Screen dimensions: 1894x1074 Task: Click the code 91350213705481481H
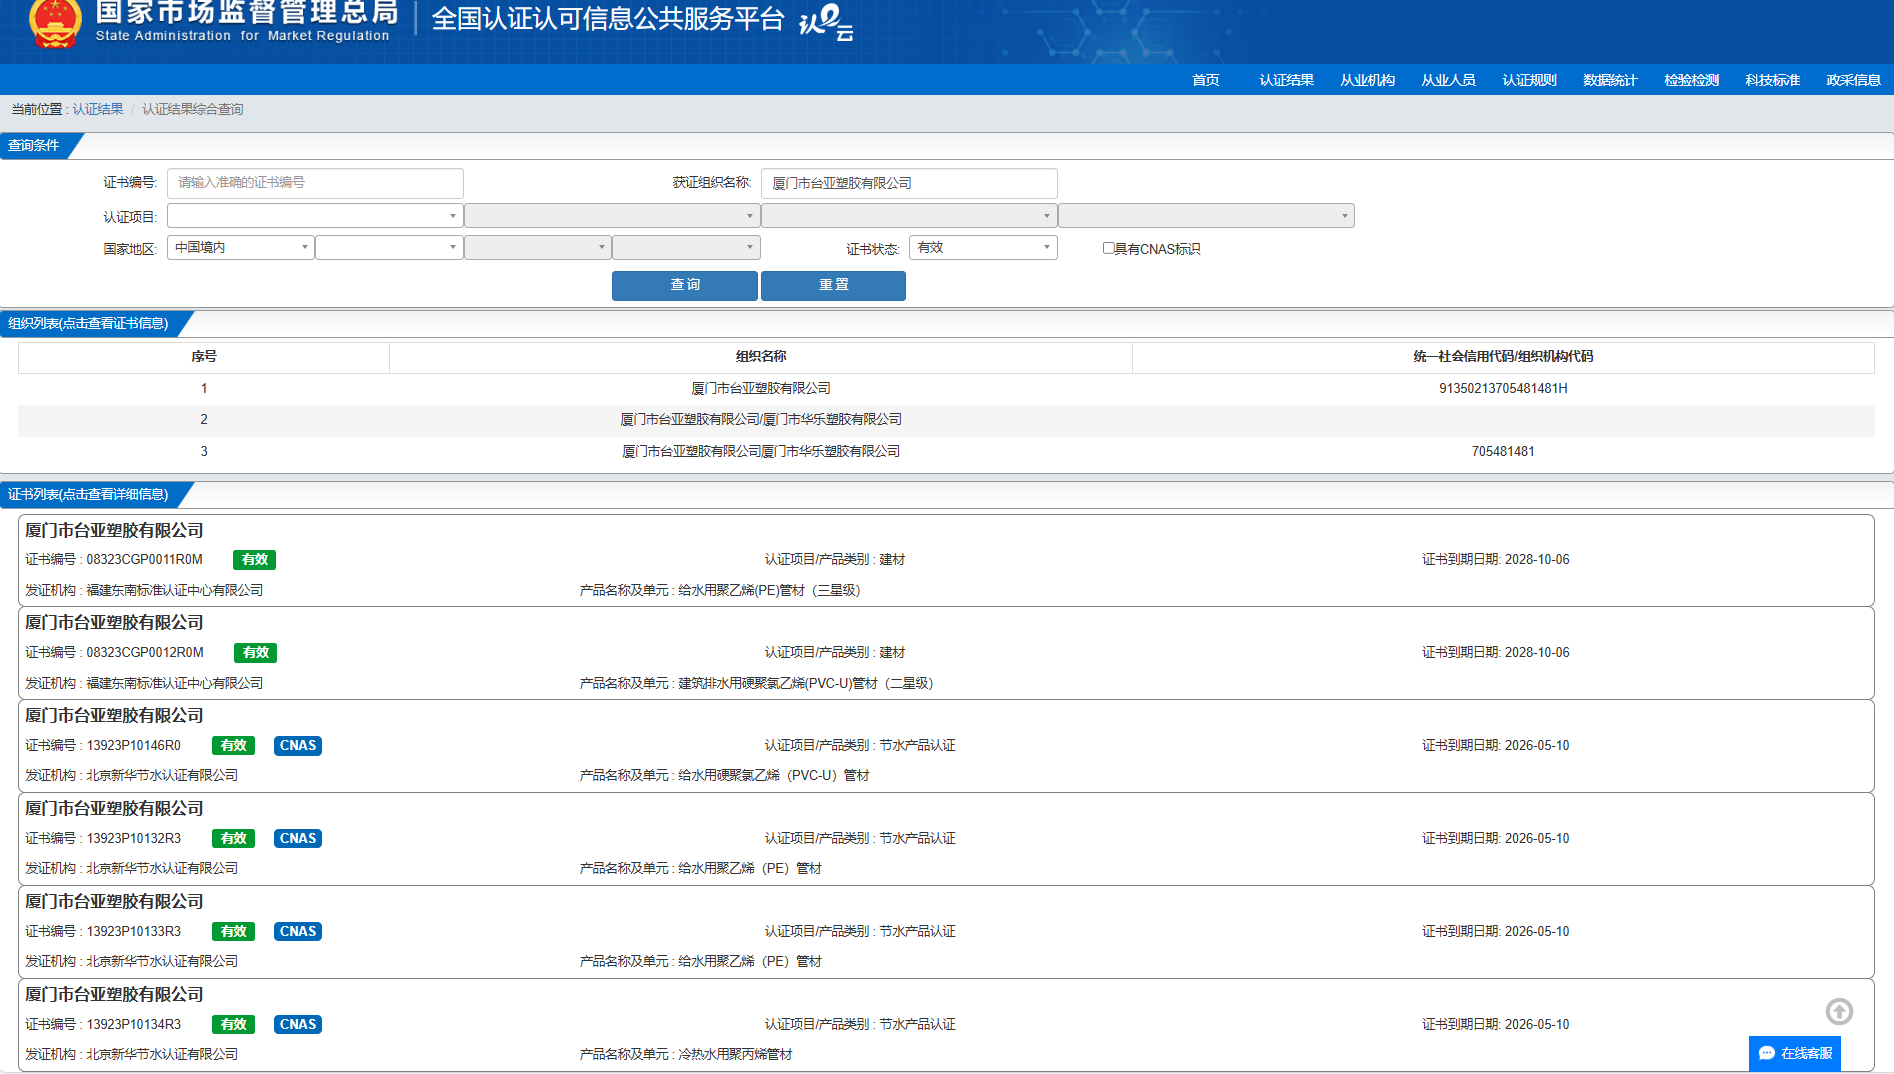click(1503, 389)
